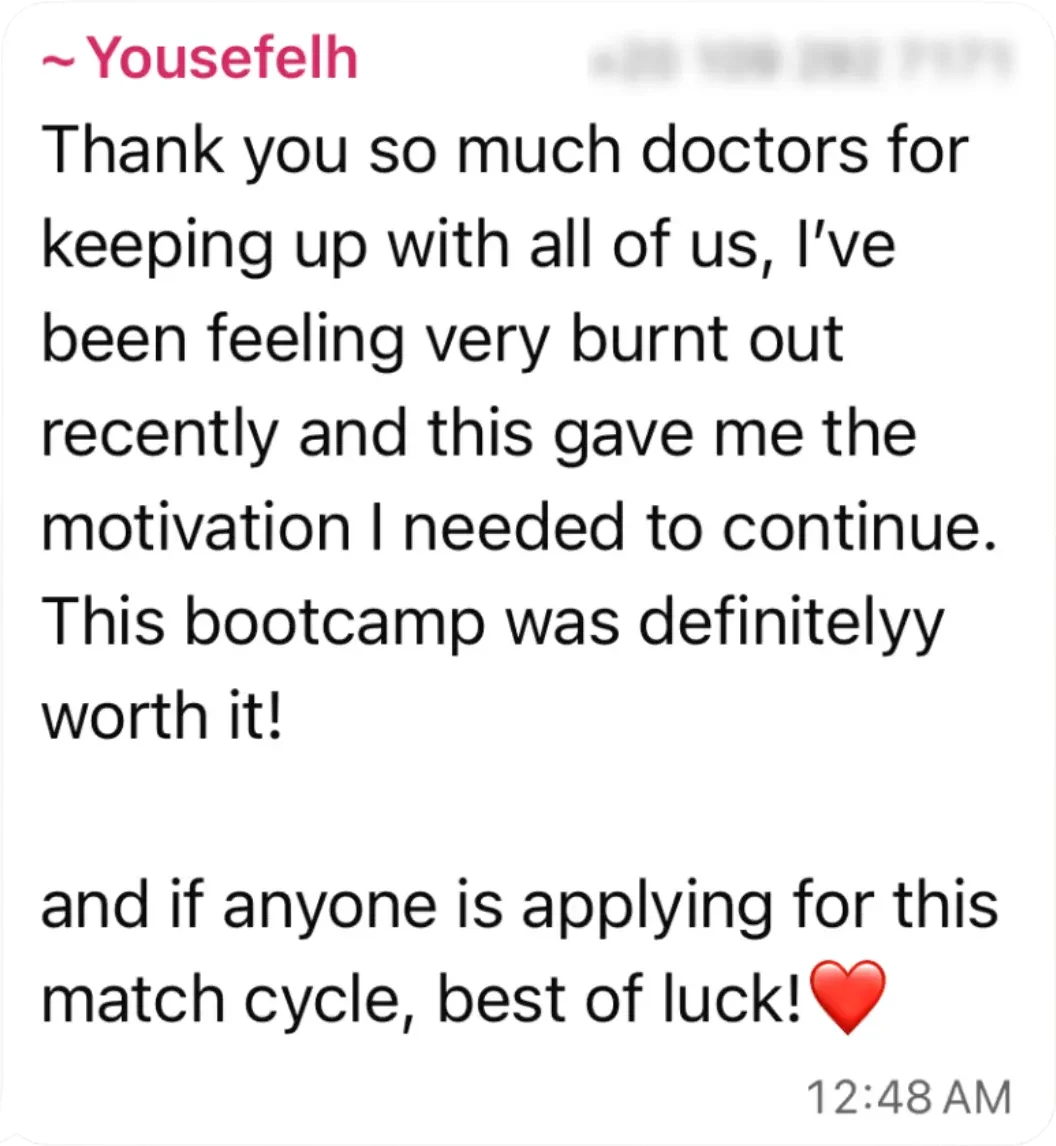
Task: Click the misspelled word "definitelyy"
Action: click(x=790, y=623)
